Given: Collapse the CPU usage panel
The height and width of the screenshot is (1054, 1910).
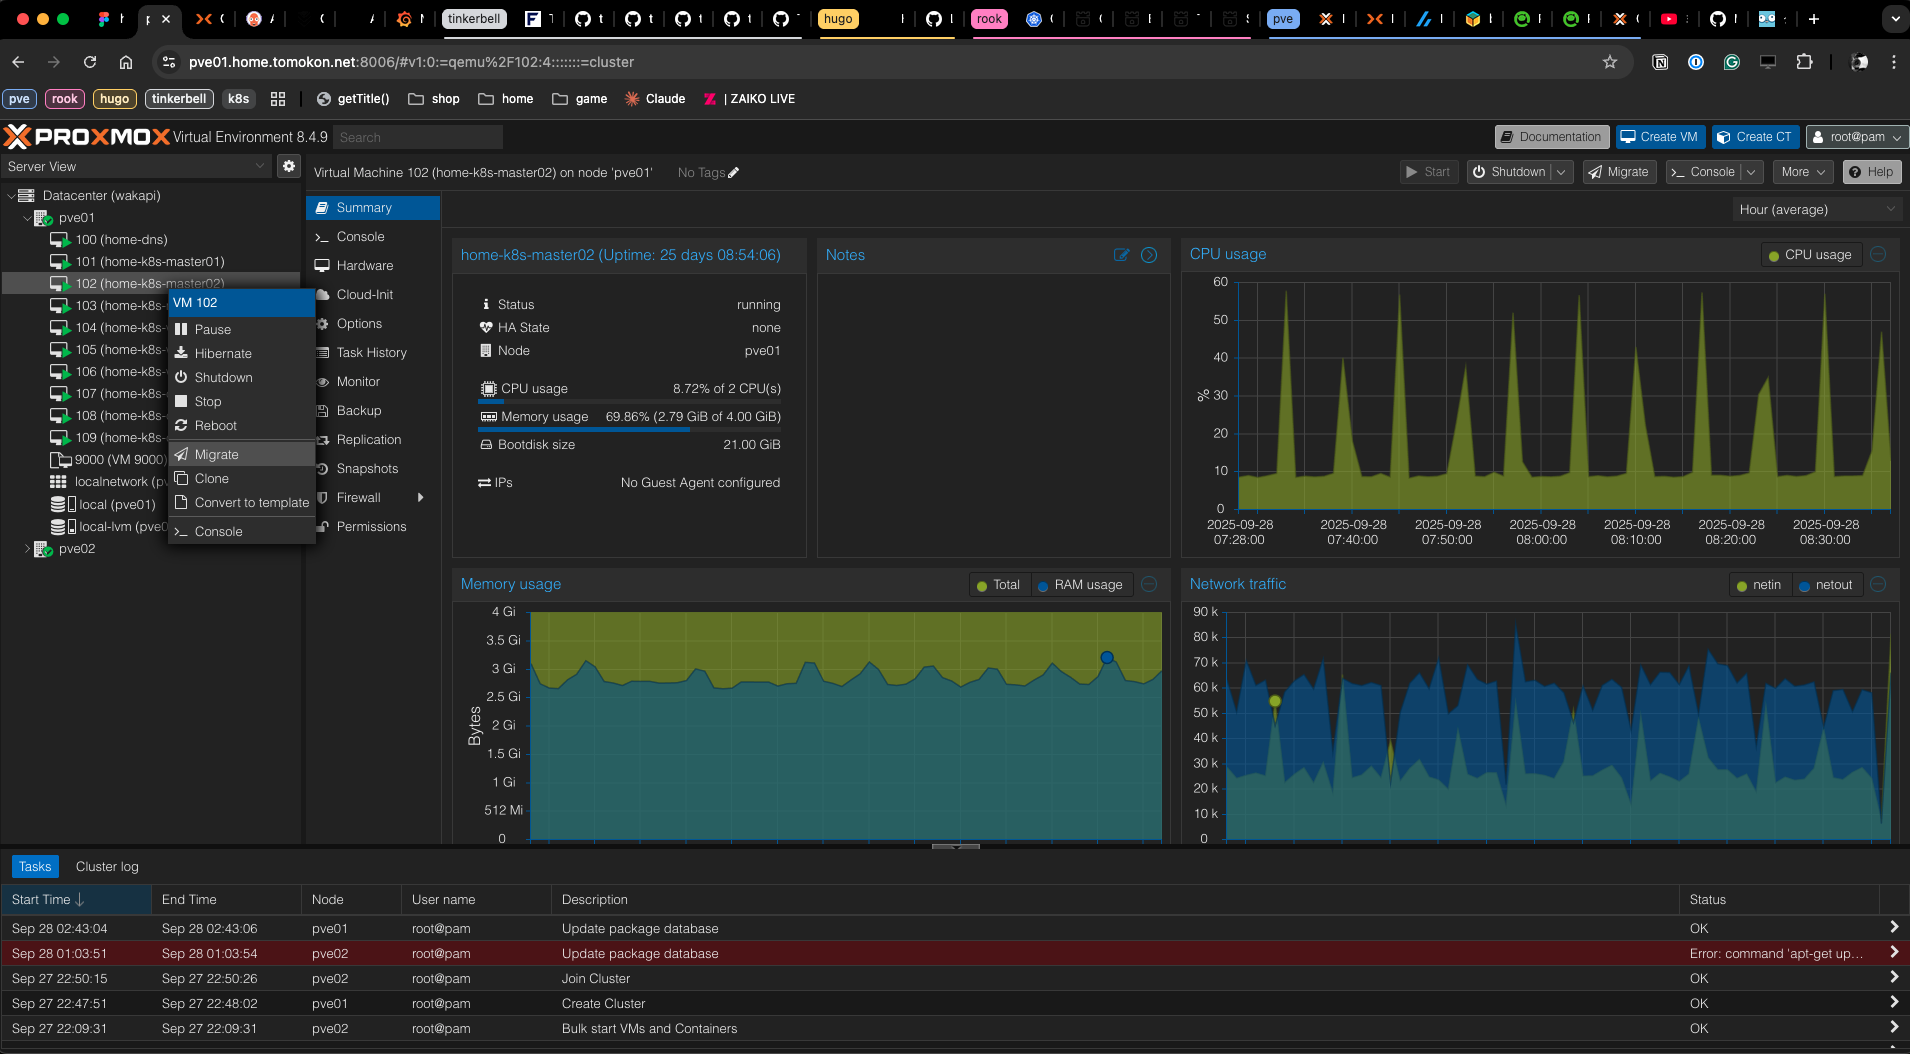Looking at the screenshot, I should click(x=1878, y=255).
